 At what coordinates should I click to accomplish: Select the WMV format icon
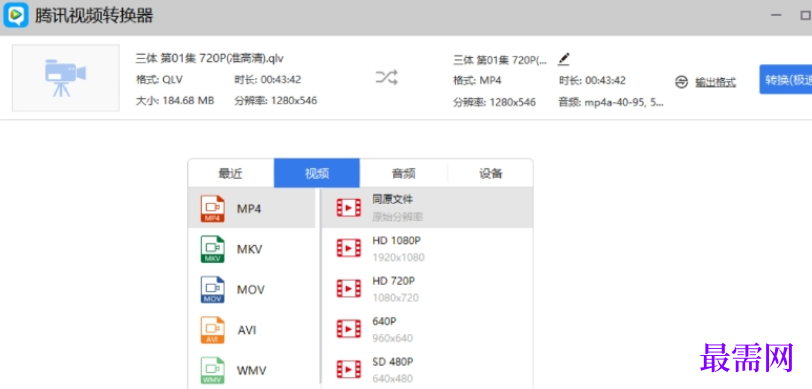[x=213, y=370]
